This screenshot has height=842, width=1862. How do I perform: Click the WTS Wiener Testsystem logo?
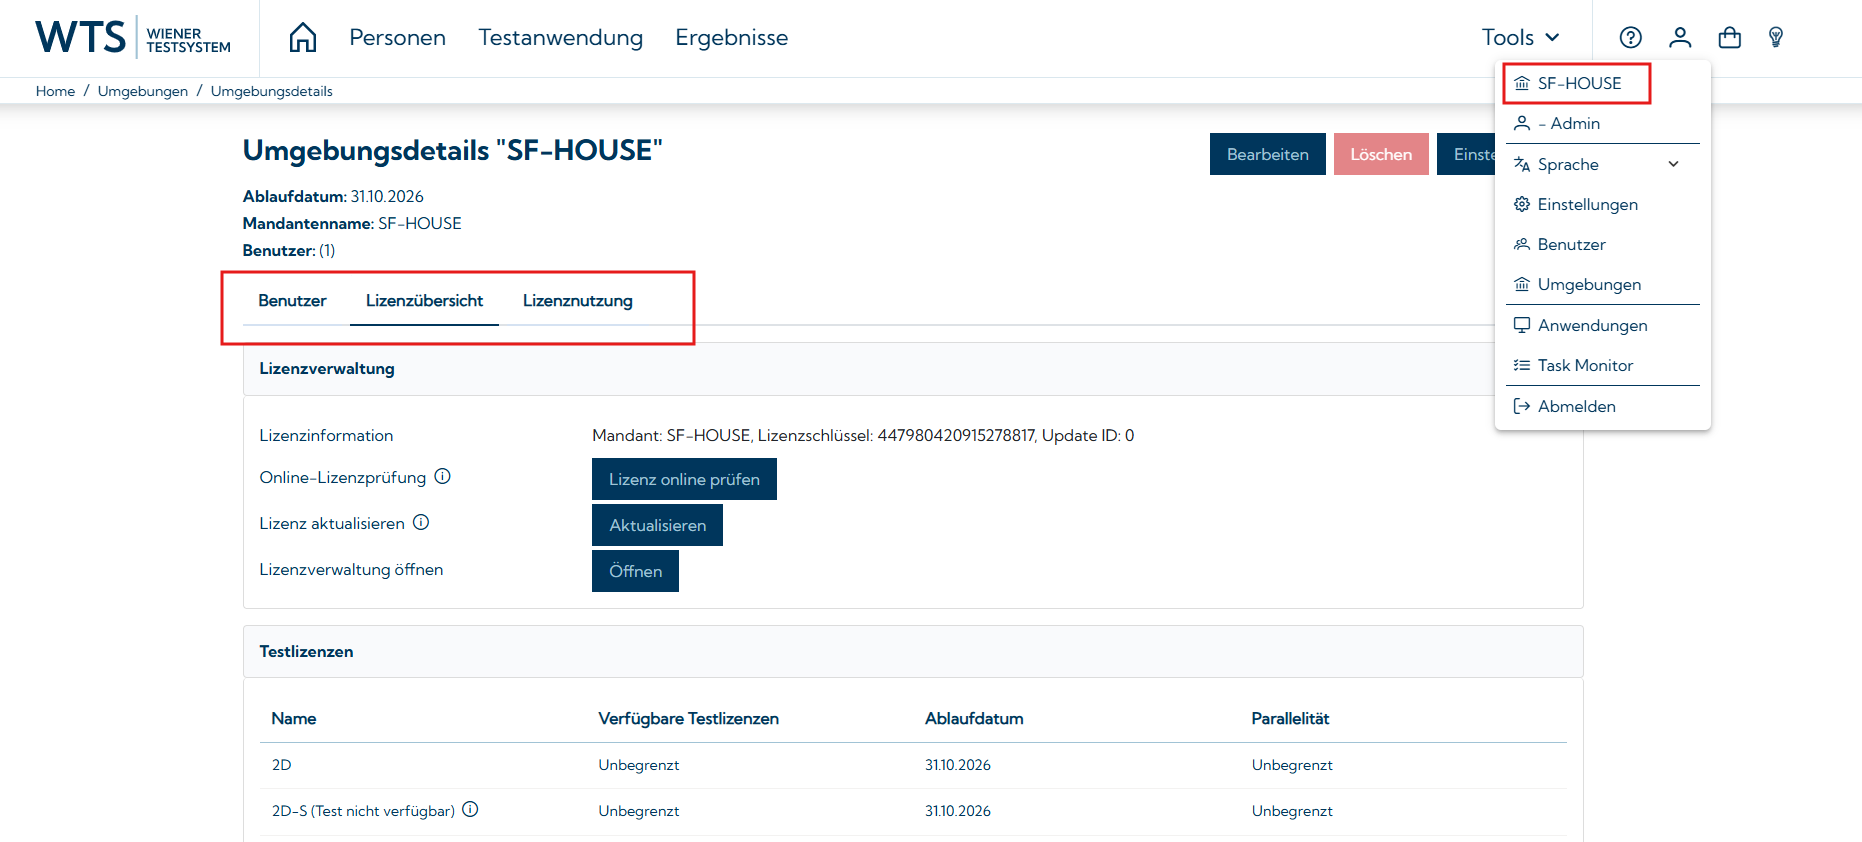[x=133, y=38]
